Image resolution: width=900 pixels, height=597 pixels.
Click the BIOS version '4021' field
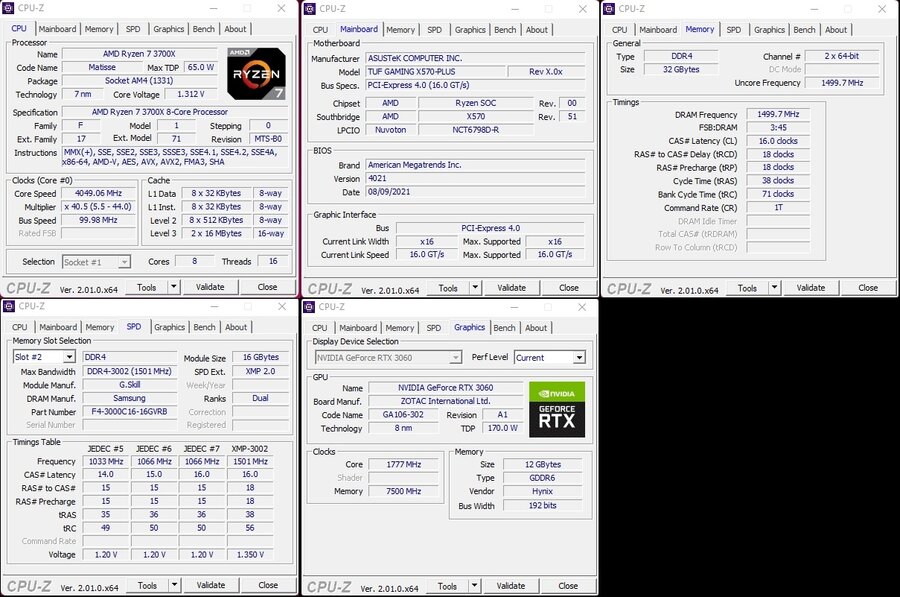(x=475, y=179)
